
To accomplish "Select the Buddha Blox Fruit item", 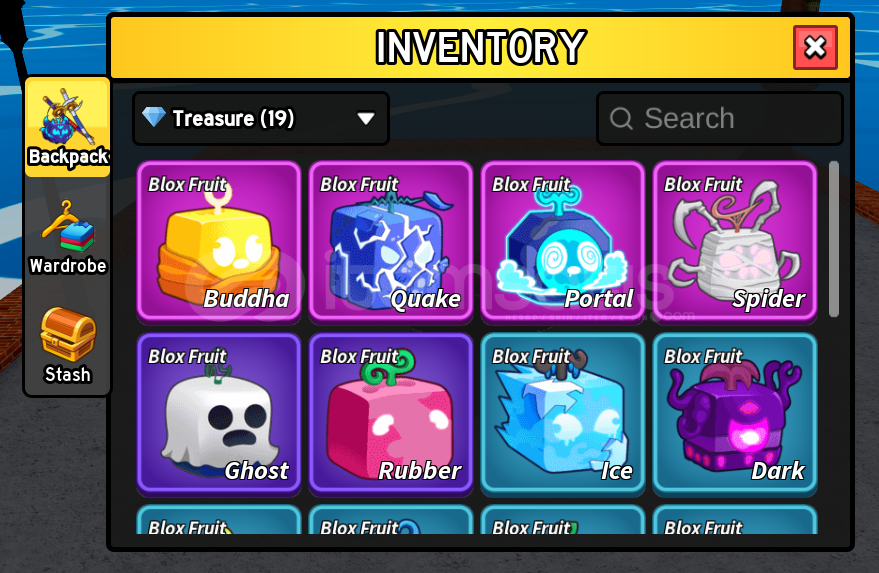I will click(x=219, y=242).
